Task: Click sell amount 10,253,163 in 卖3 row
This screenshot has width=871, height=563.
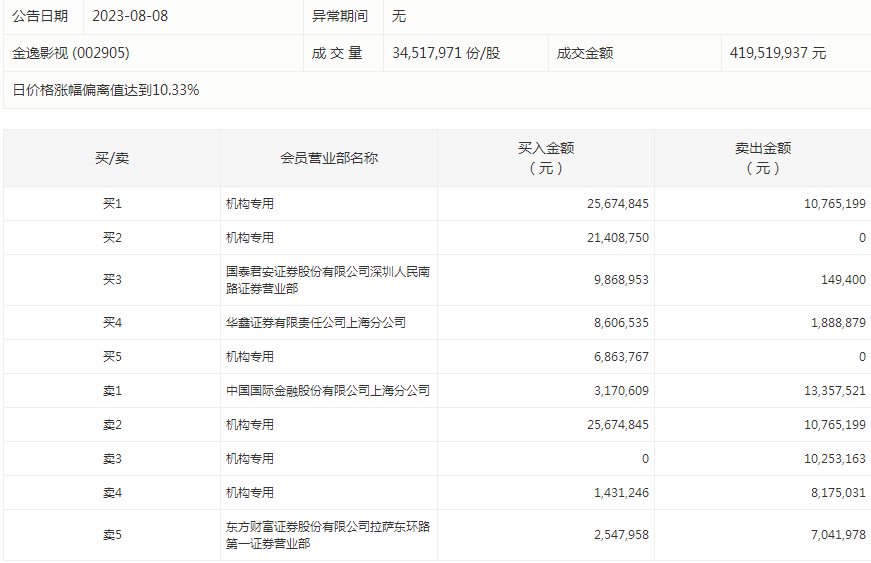Action: click(834, 459)
